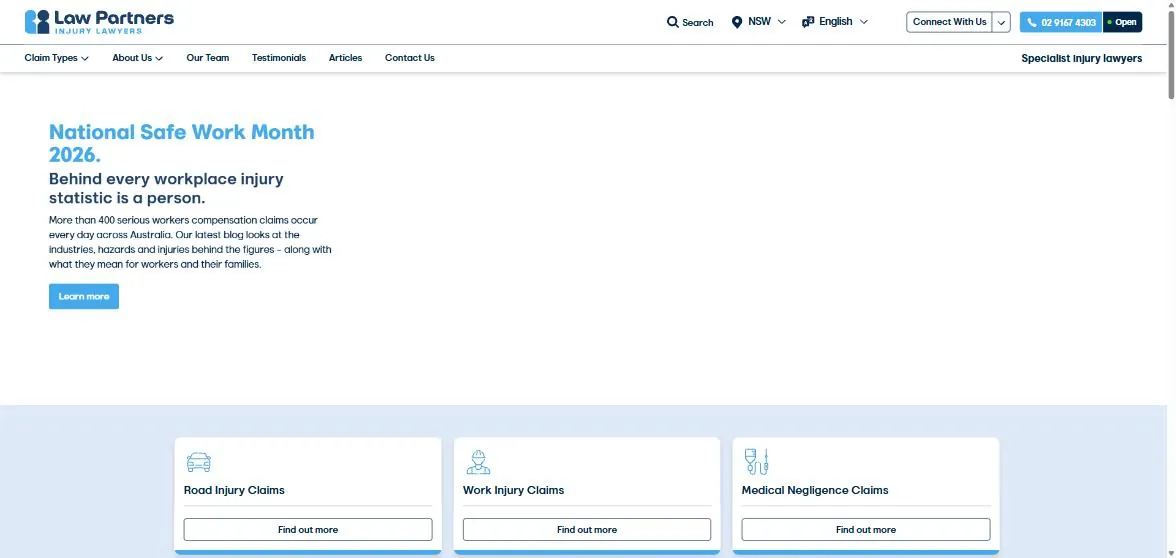The width and height of the screenshot is (1176, 558).
Task: Open Contact Us in navigation
Action: (x=410, y=58)
